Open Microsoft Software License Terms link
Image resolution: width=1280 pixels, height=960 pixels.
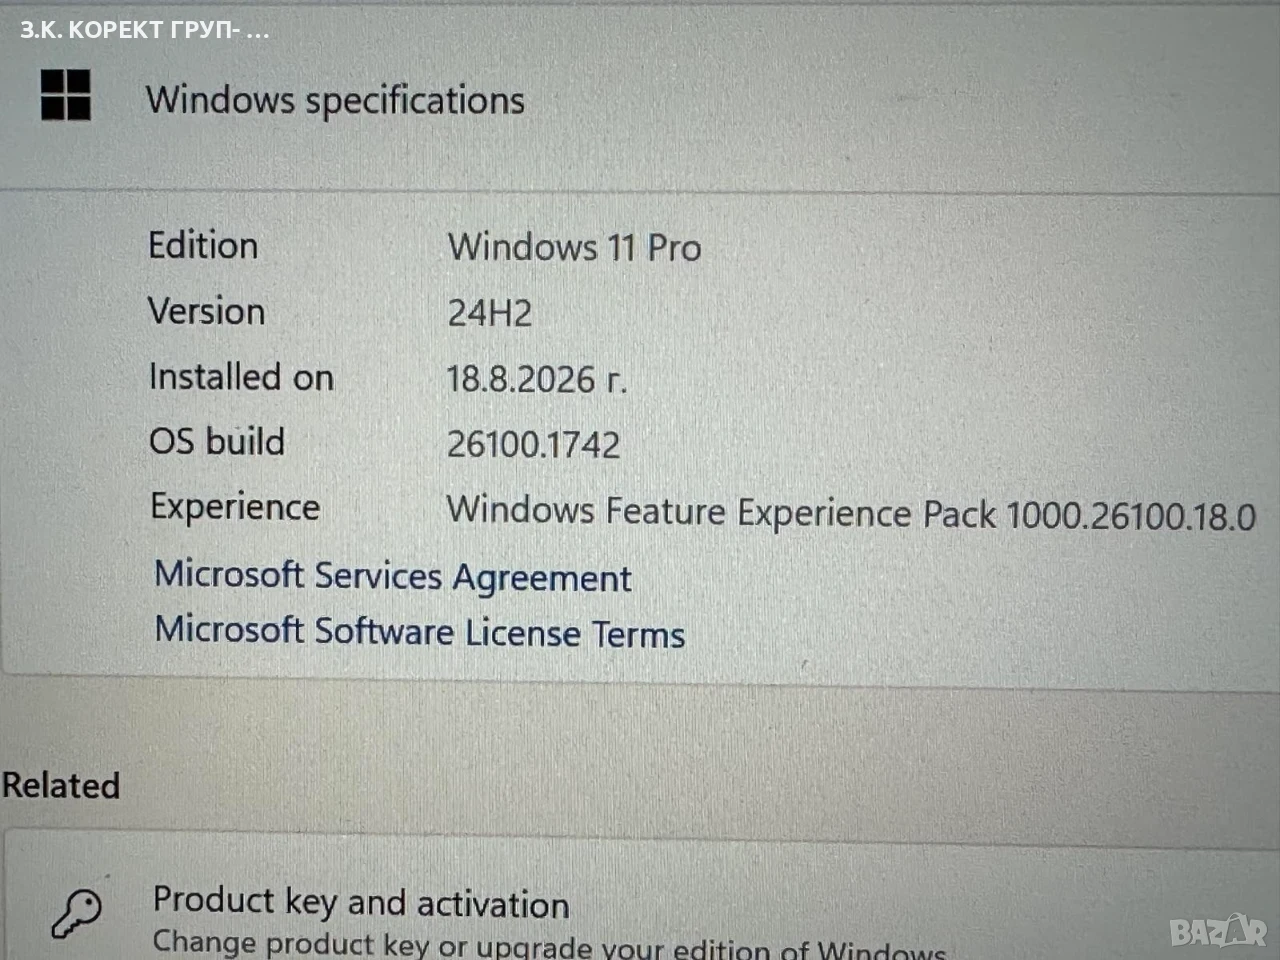(x=420, y=632)
